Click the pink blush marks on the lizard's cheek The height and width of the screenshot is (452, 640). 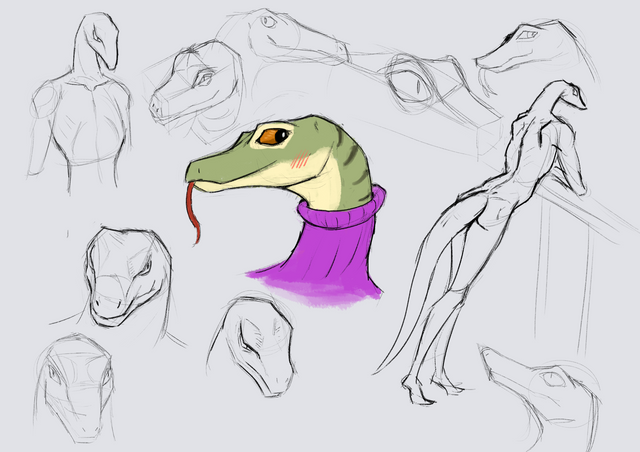click(x=300, y=159)
